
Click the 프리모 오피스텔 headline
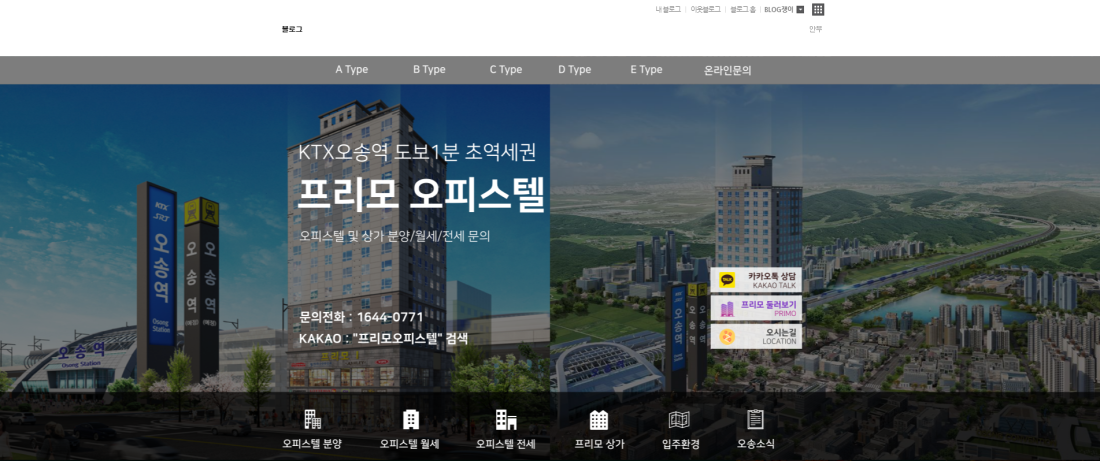tap(422, 194)
